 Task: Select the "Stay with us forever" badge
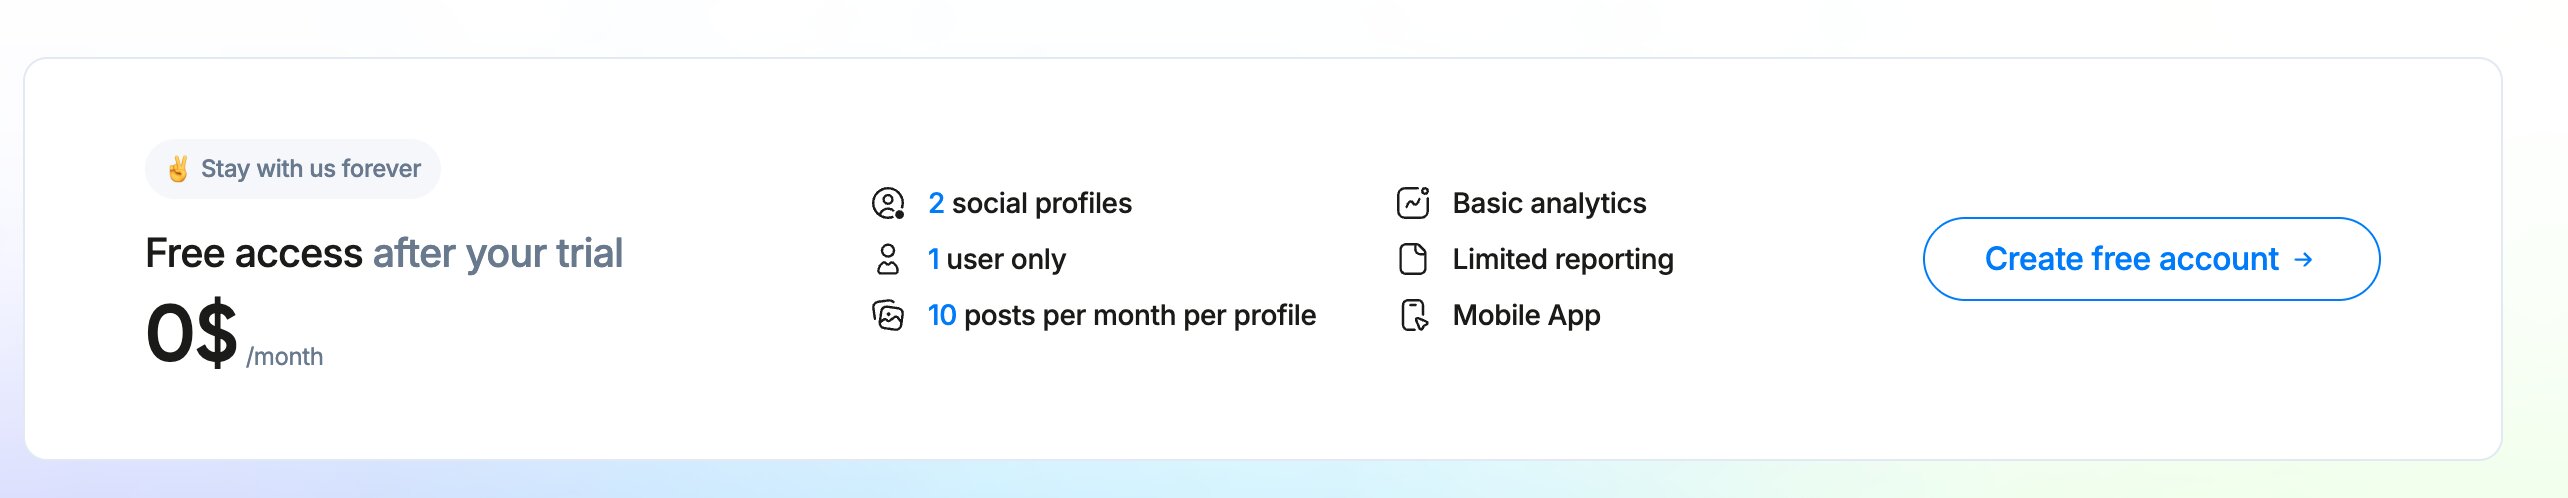tap(293, 169)
